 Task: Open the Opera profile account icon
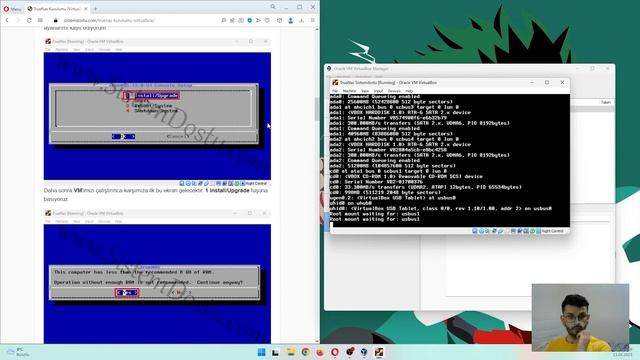click(291, 20)
